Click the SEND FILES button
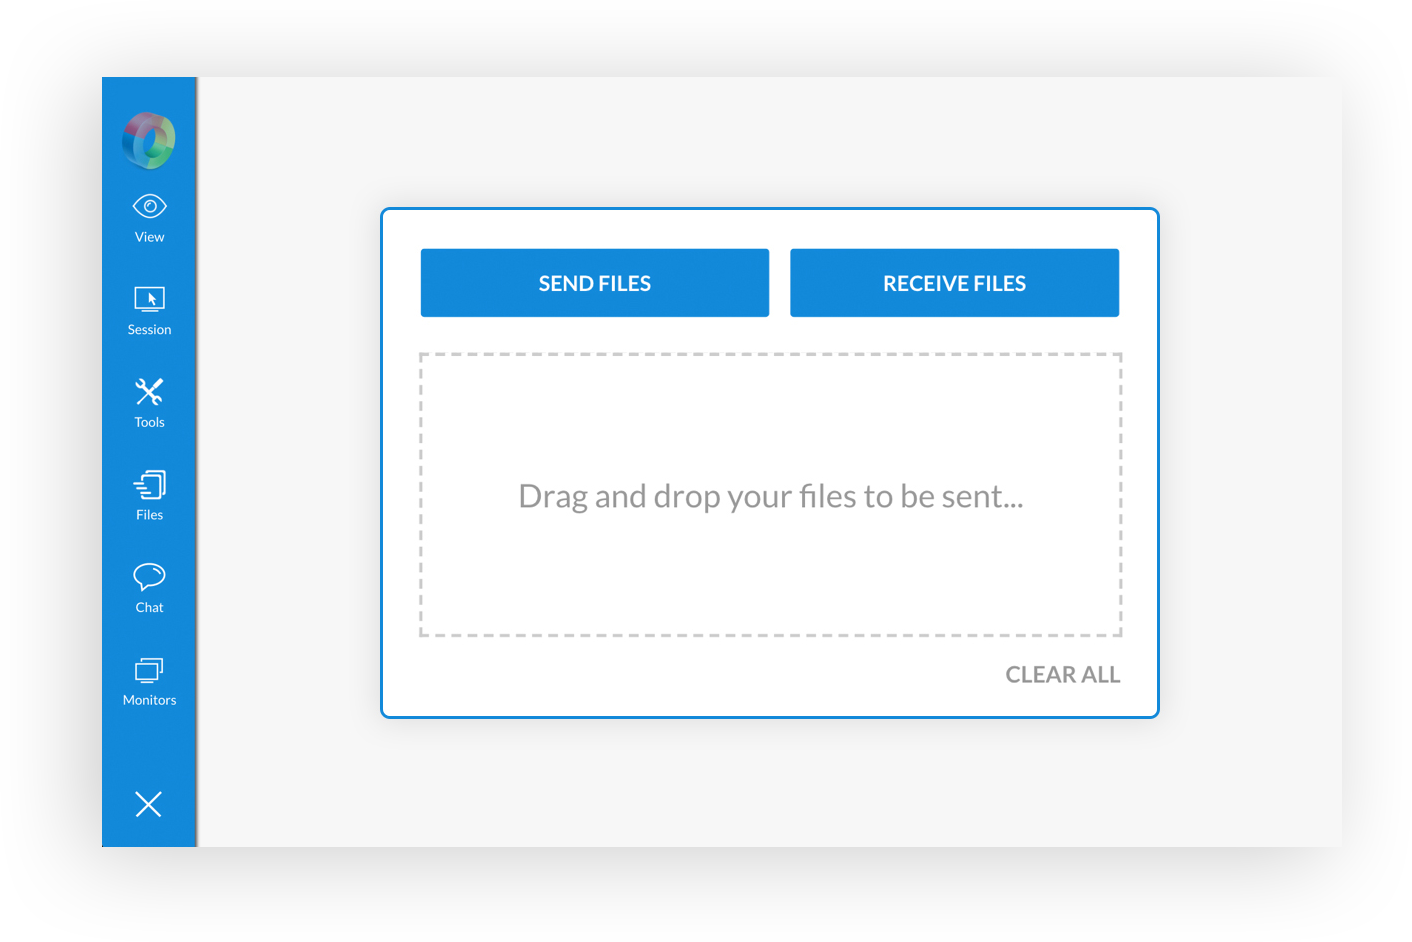Viewport: 1412px width, 942px height. coord(594,283)
